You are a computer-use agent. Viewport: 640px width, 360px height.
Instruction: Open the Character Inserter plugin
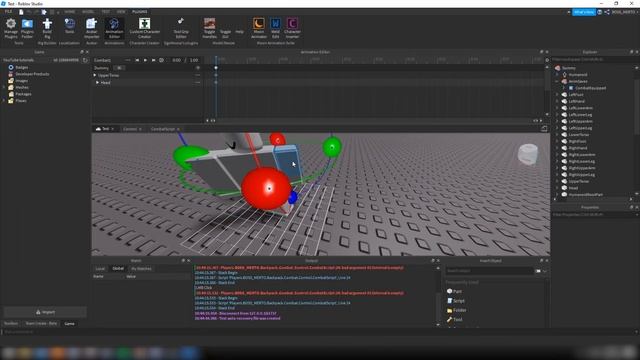click(292, 28)
